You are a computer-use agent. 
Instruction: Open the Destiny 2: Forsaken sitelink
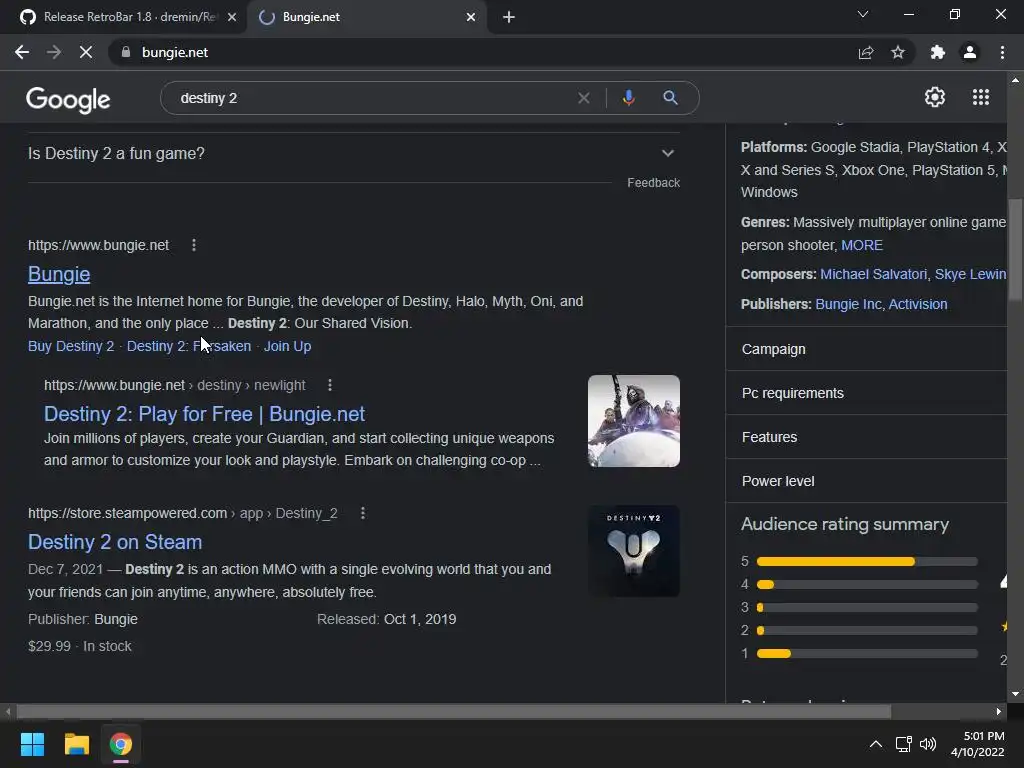point(189,346)
